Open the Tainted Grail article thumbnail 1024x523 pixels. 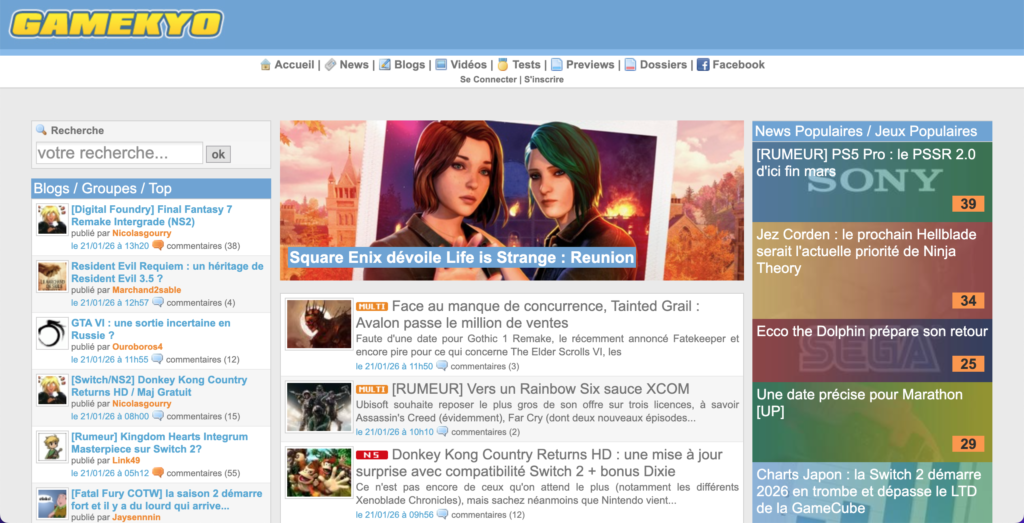(319, 324)
